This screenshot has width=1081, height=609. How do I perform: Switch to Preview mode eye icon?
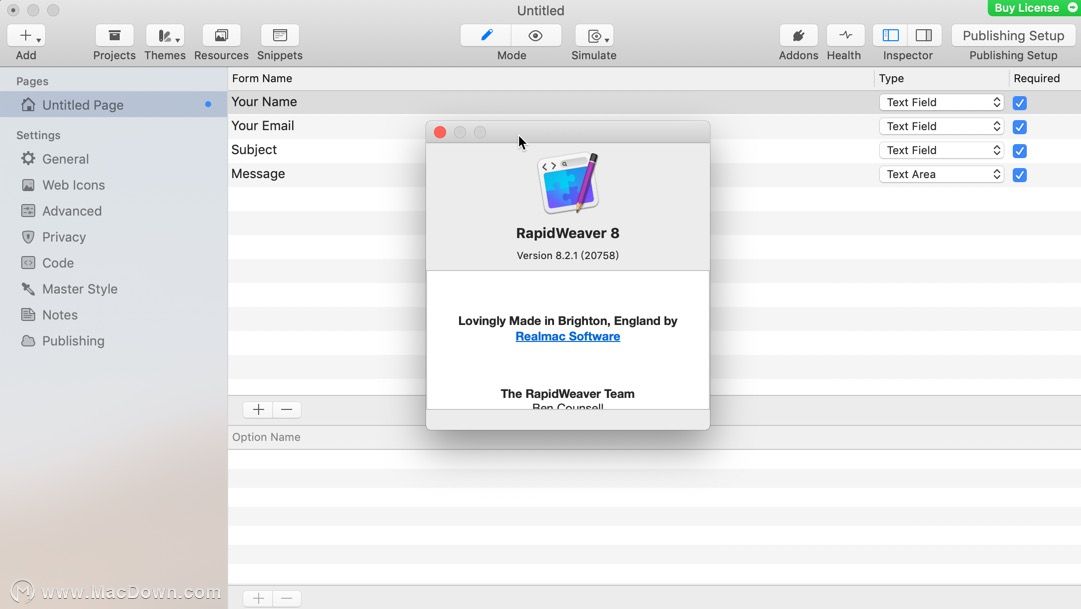click(536, 36)
